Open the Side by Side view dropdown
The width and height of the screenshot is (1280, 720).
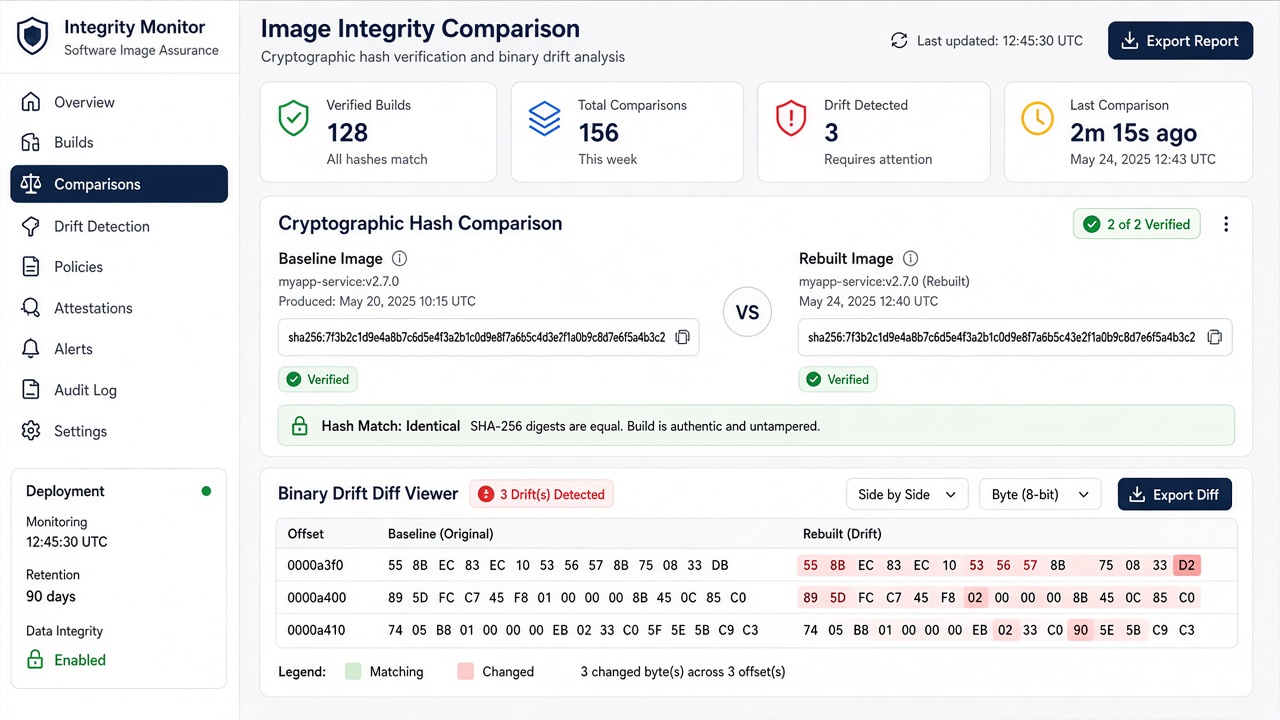[907, 494]
